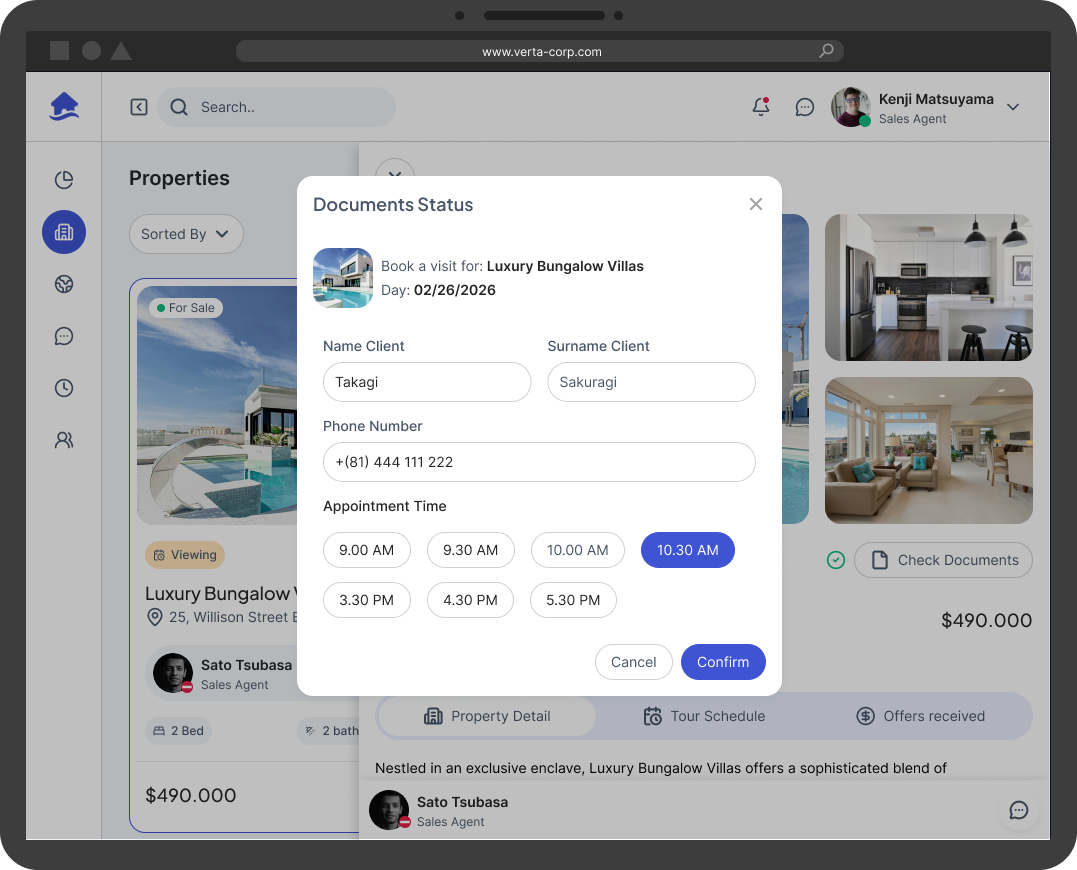Click the Luxury Bungalow card title
Image resolution: width=1077 pixels, height=870 pixels.
tap(220, 593)
